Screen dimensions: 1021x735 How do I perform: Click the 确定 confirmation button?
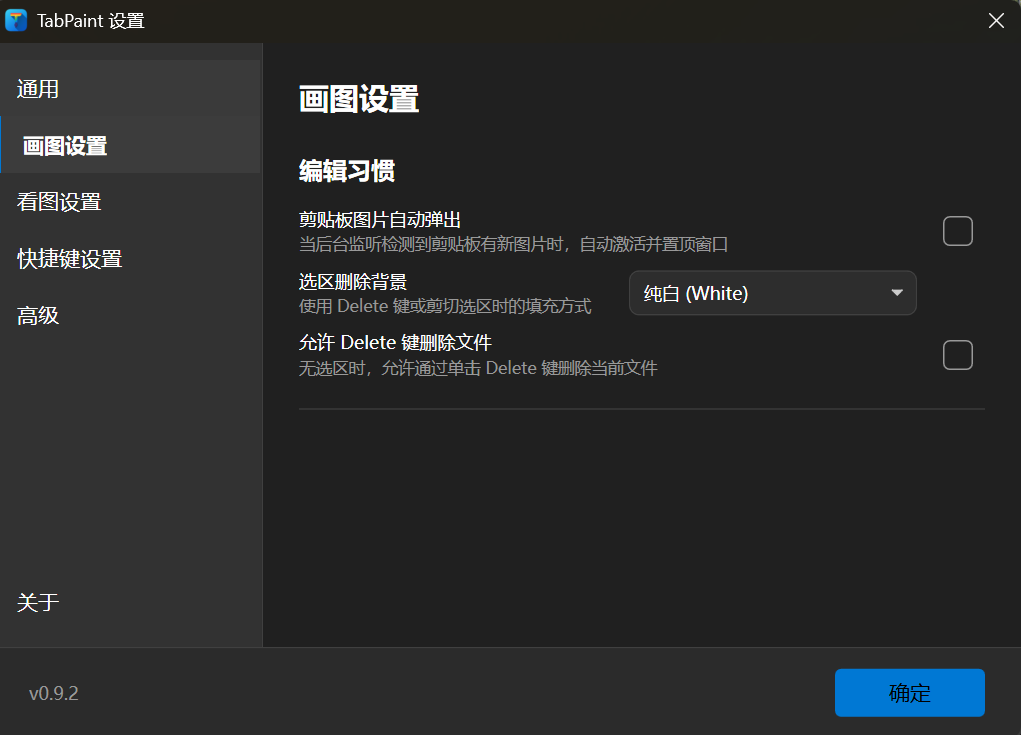click(909, 692)
